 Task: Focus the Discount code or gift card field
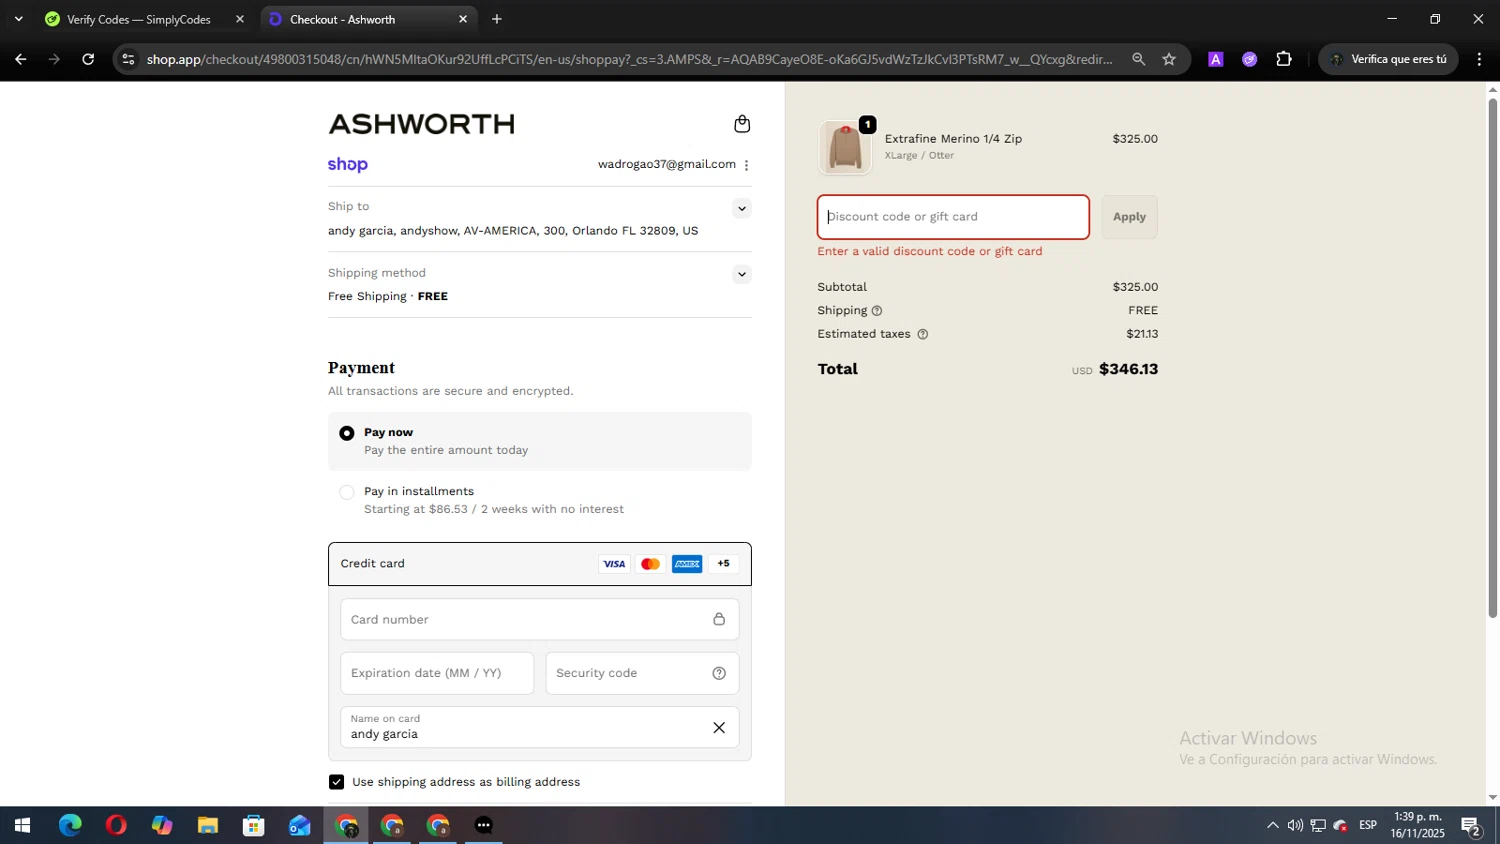pyautogui.click(x=953, y=217)
